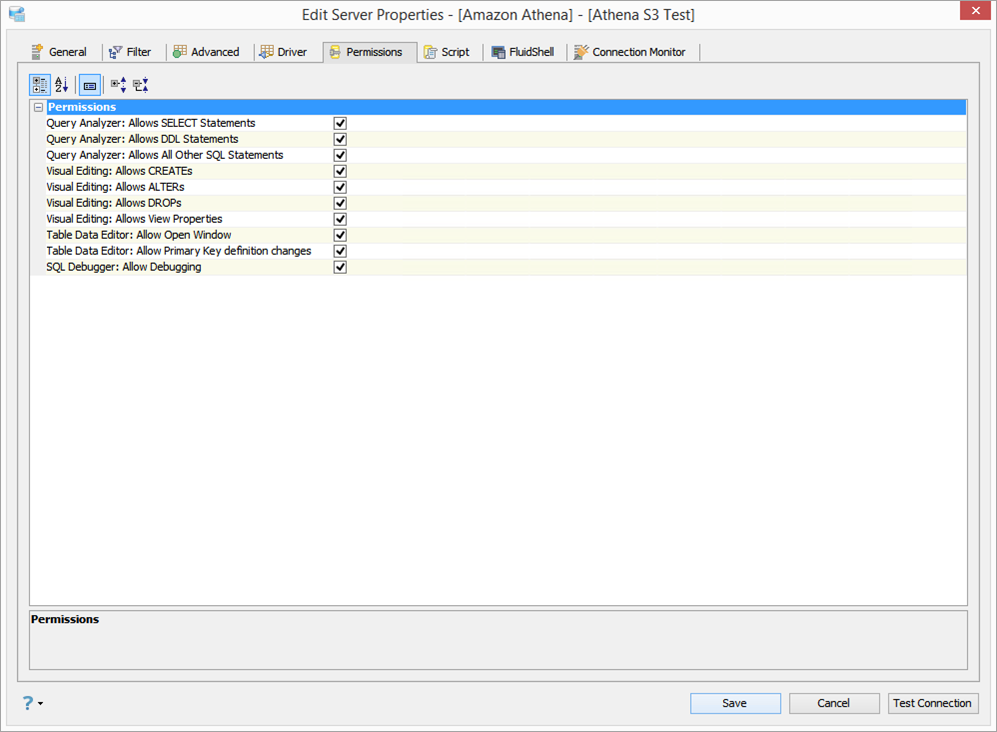Viewport: 997px width, 732px height.
Task: Switch to the Advanced tab
Action: click(207, 52)
